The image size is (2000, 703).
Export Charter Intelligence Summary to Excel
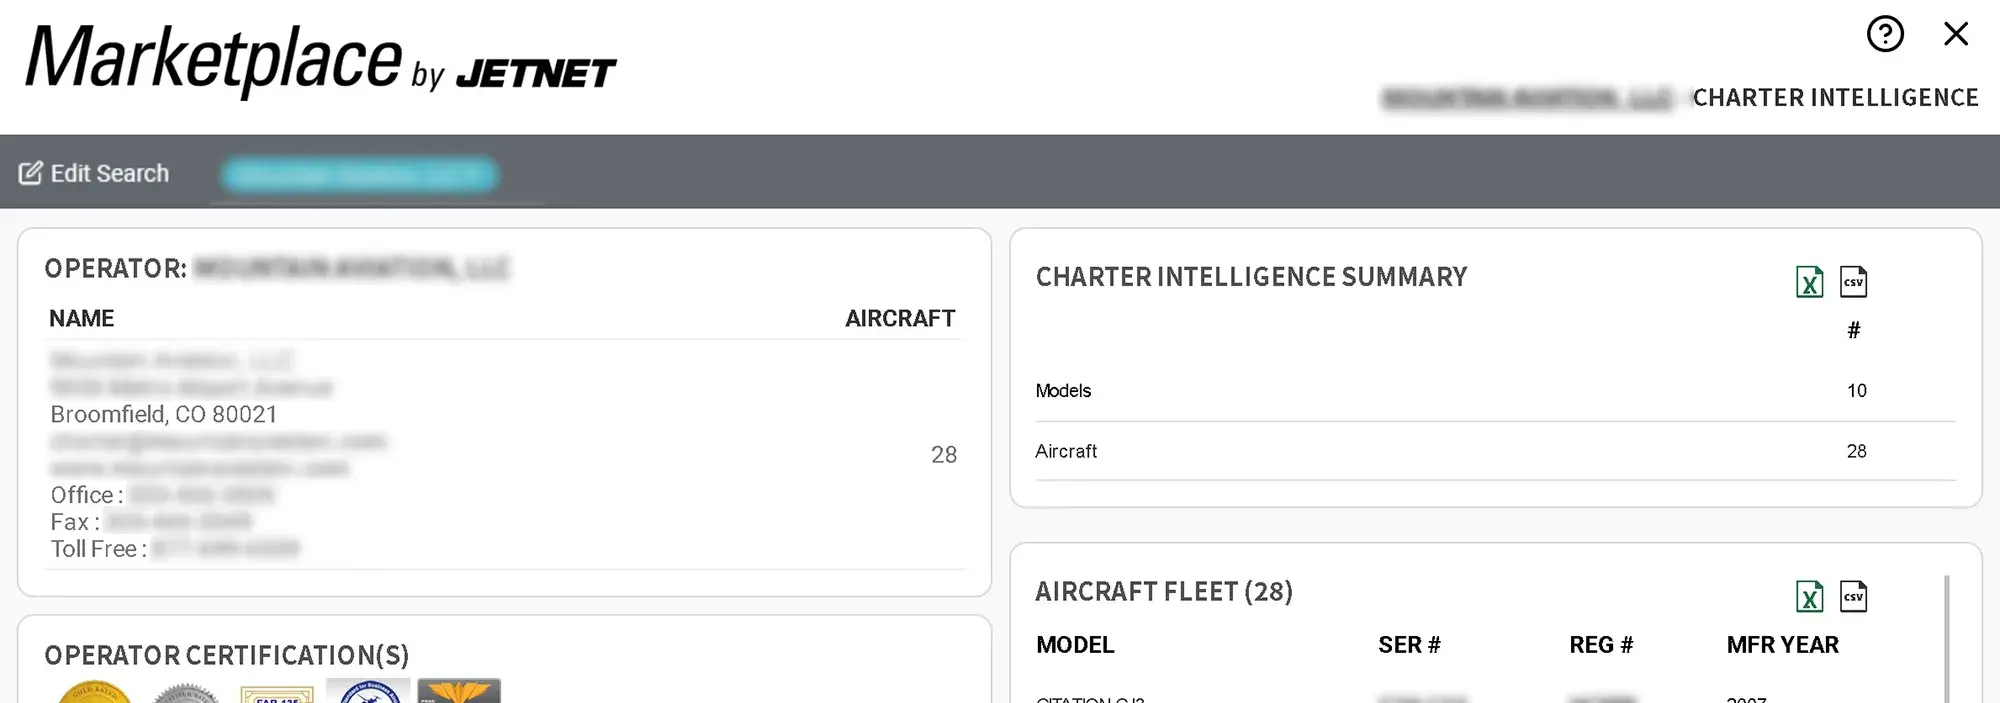point(1809,281)
